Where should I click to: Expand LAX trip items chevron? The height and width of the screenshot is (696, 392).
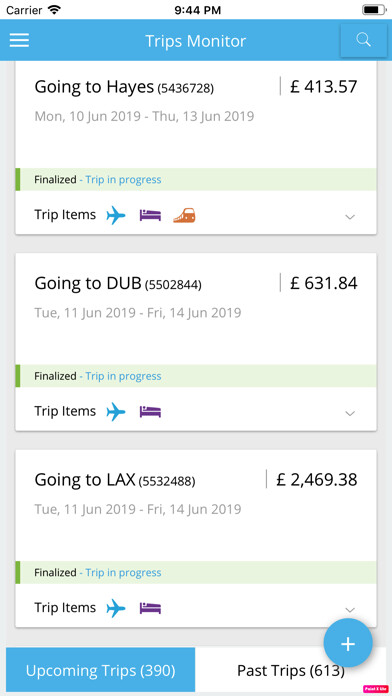(x=350, y=609)
